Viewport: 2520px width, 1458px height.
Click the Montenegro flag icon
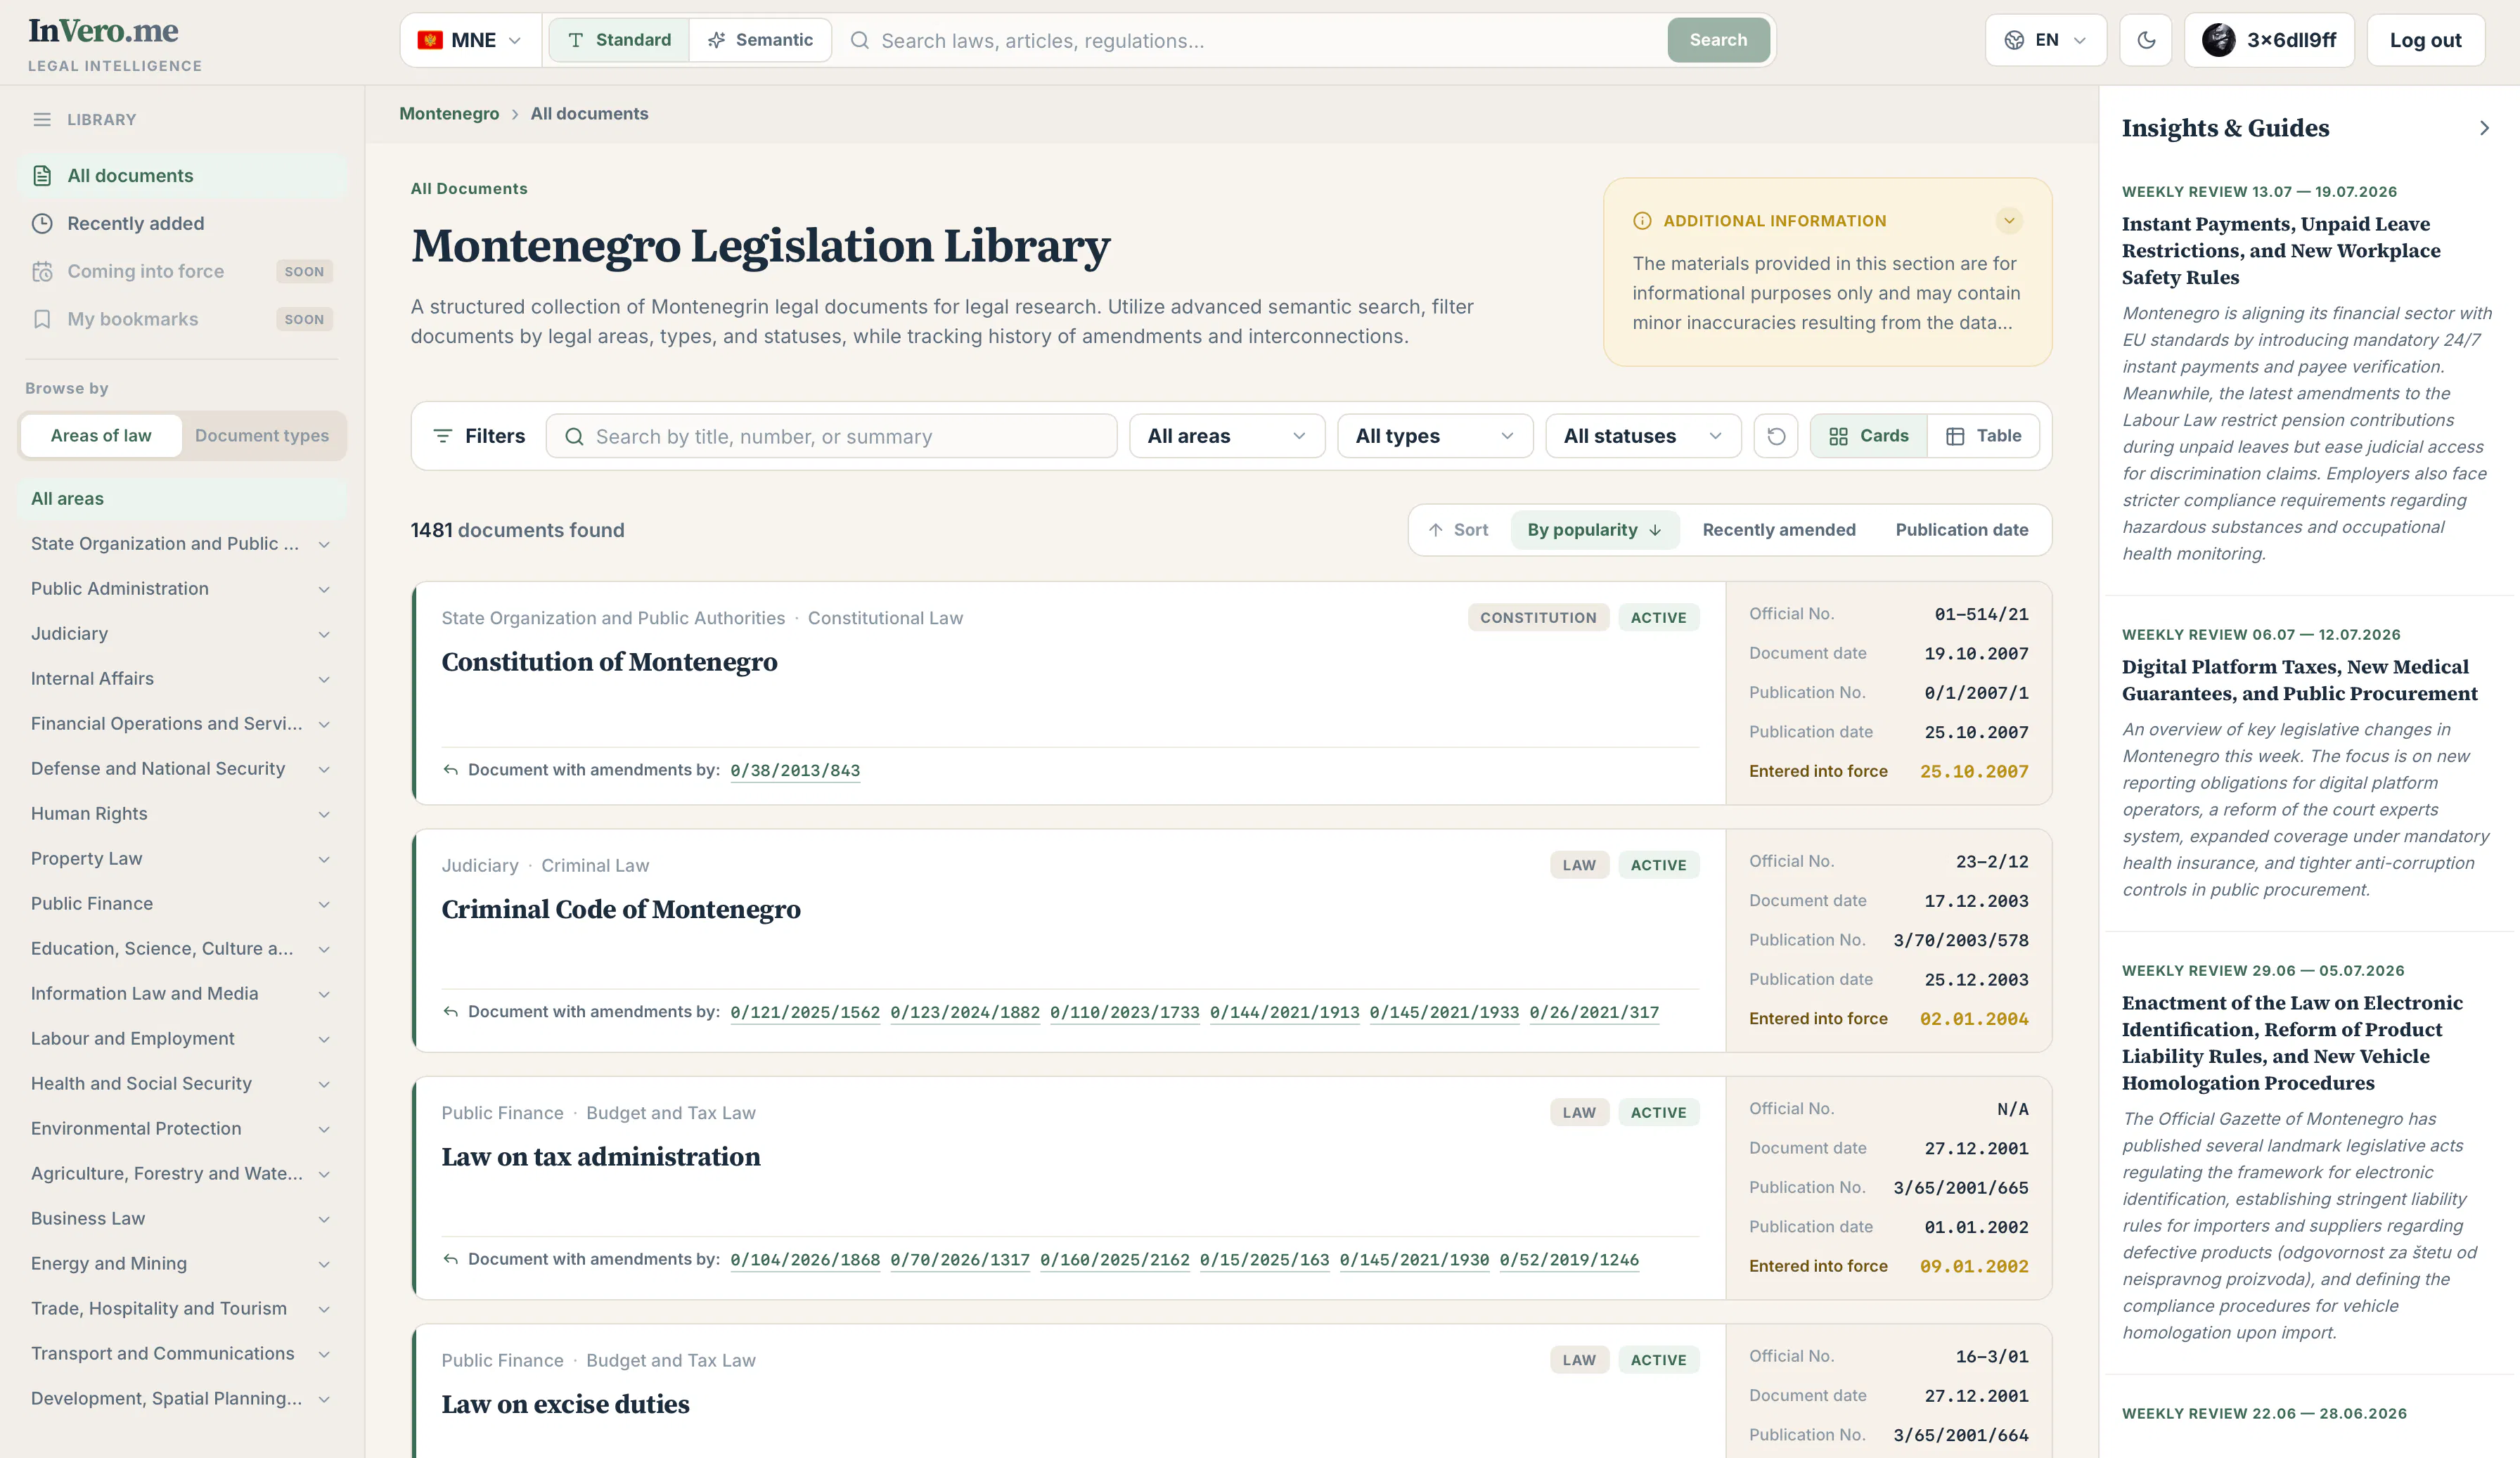click(x=430, y=40)
